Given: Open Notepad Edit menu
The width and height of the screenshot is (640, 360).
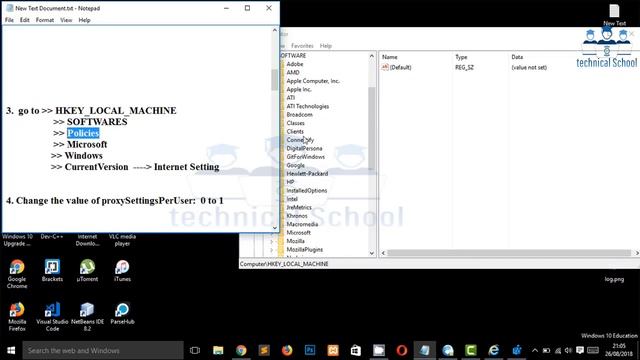Looking at the screenshot, I should [24, 20].
